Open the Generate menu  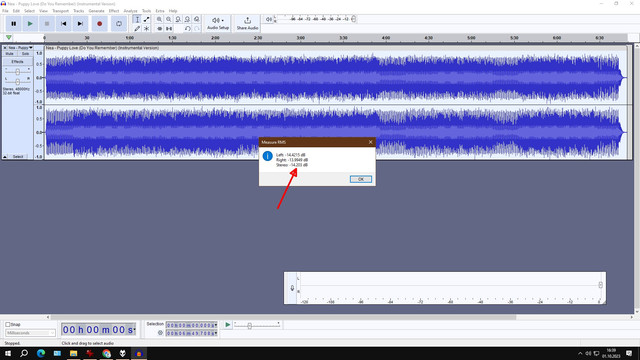coord(96,11)
